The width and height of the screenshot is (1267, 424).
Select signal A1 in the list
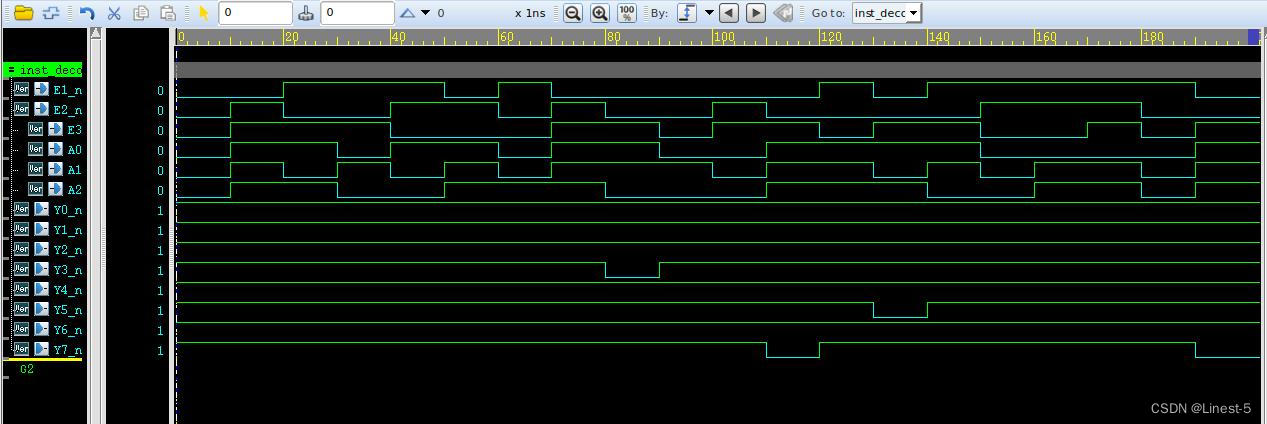tap(74, 170)
